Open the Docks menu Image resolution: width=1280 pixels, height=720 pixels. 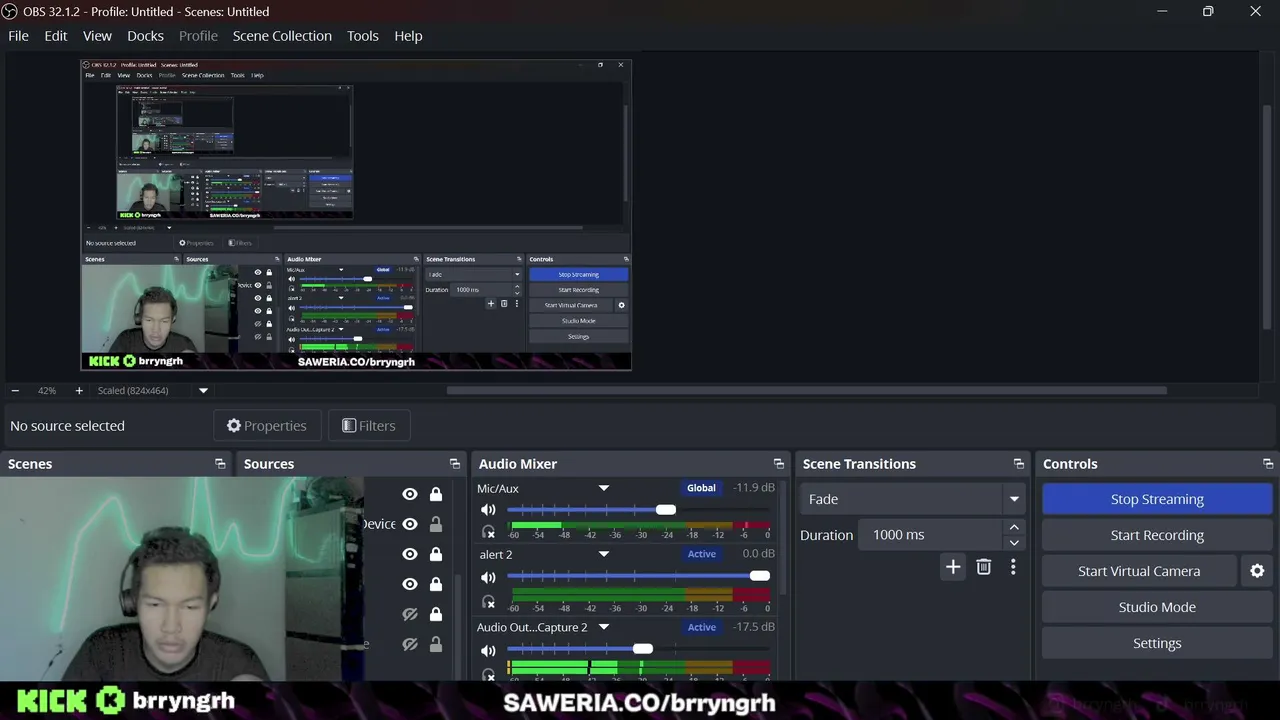(145, 36)
